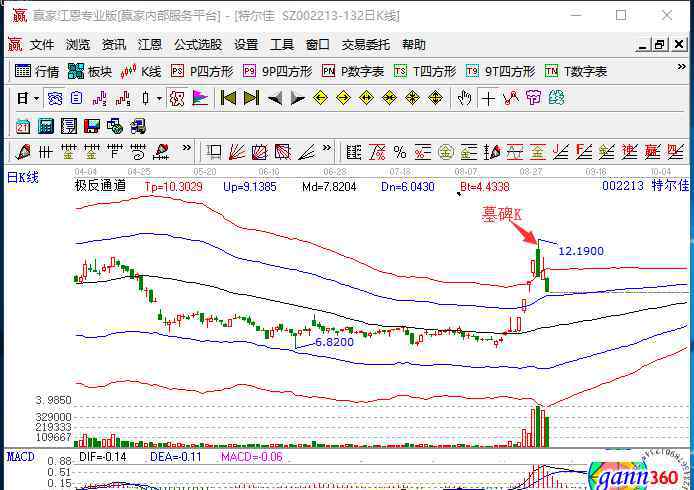
Task: Open the 帮助 menu
Action: [x=414, y=45]
